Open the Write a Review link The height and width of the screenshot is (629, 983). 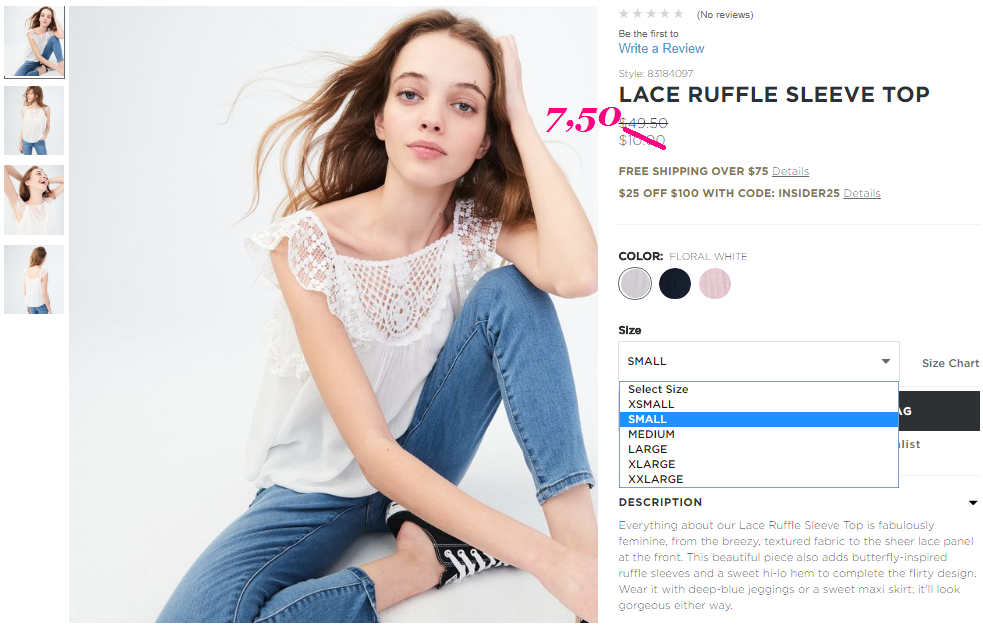pos(661,48)
